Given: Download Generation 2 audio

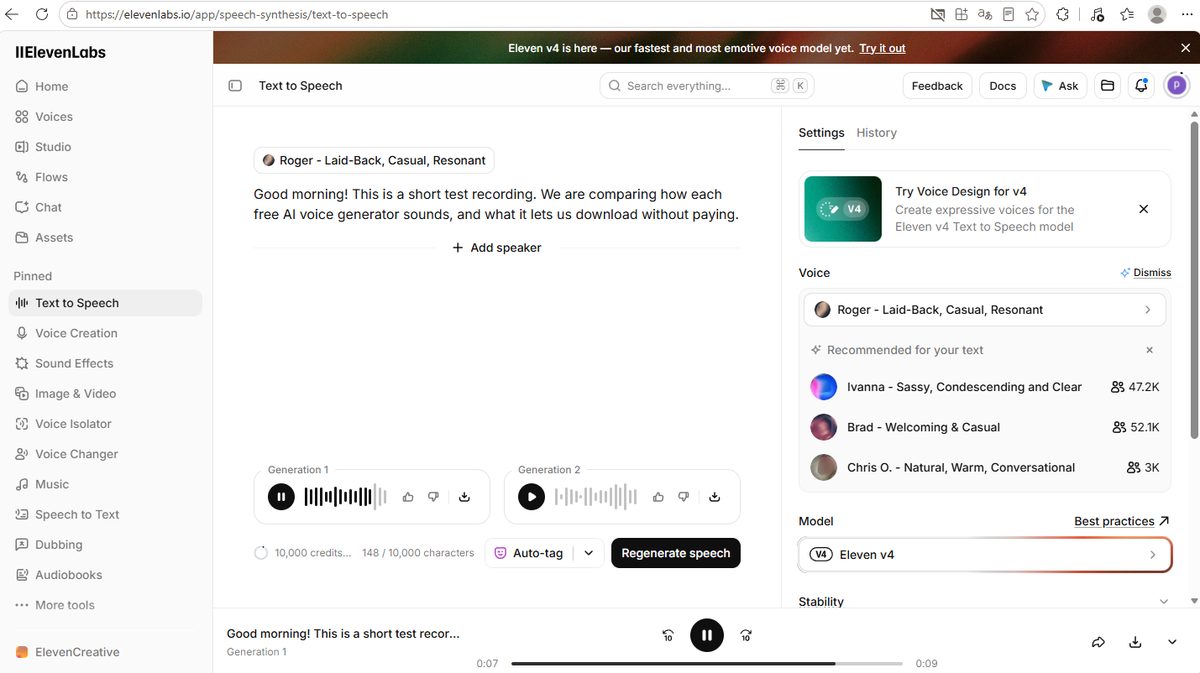Looking at the screenshot, I should click(714, 497).
